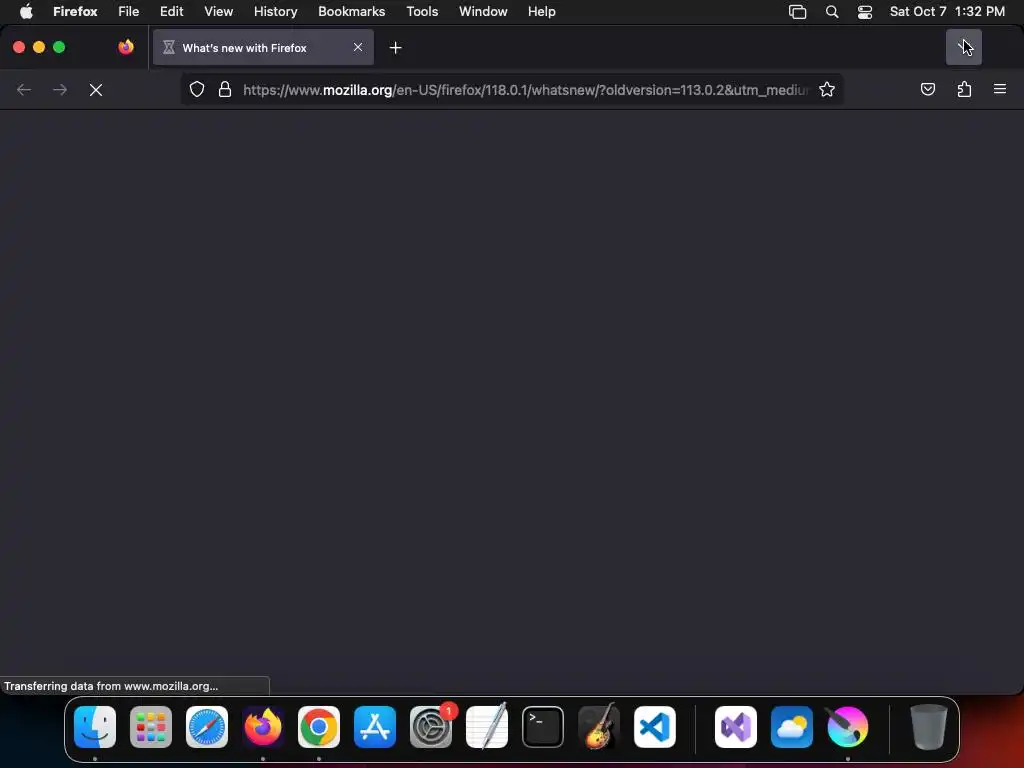1024x768 pixels.
Task: Open the colorful paintbrush app in dock
Action: point(848,727)
